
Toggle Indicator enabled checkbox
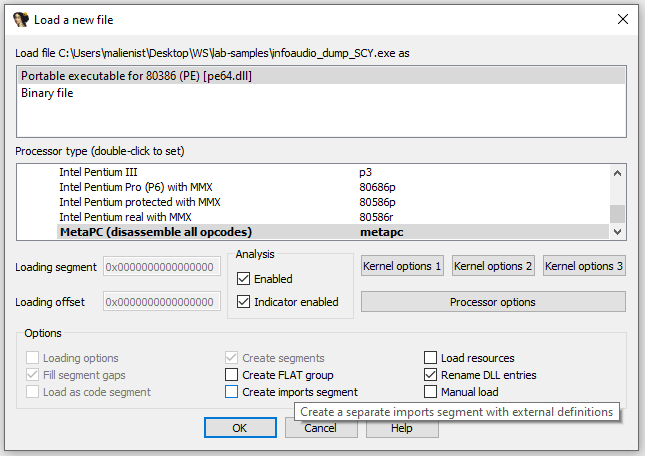point(244,302)
